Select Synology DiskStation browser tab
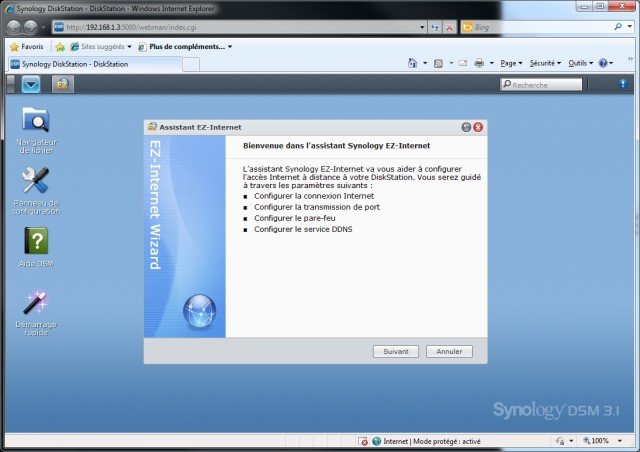This screenshot has width=640, height=452. point(95,64)
